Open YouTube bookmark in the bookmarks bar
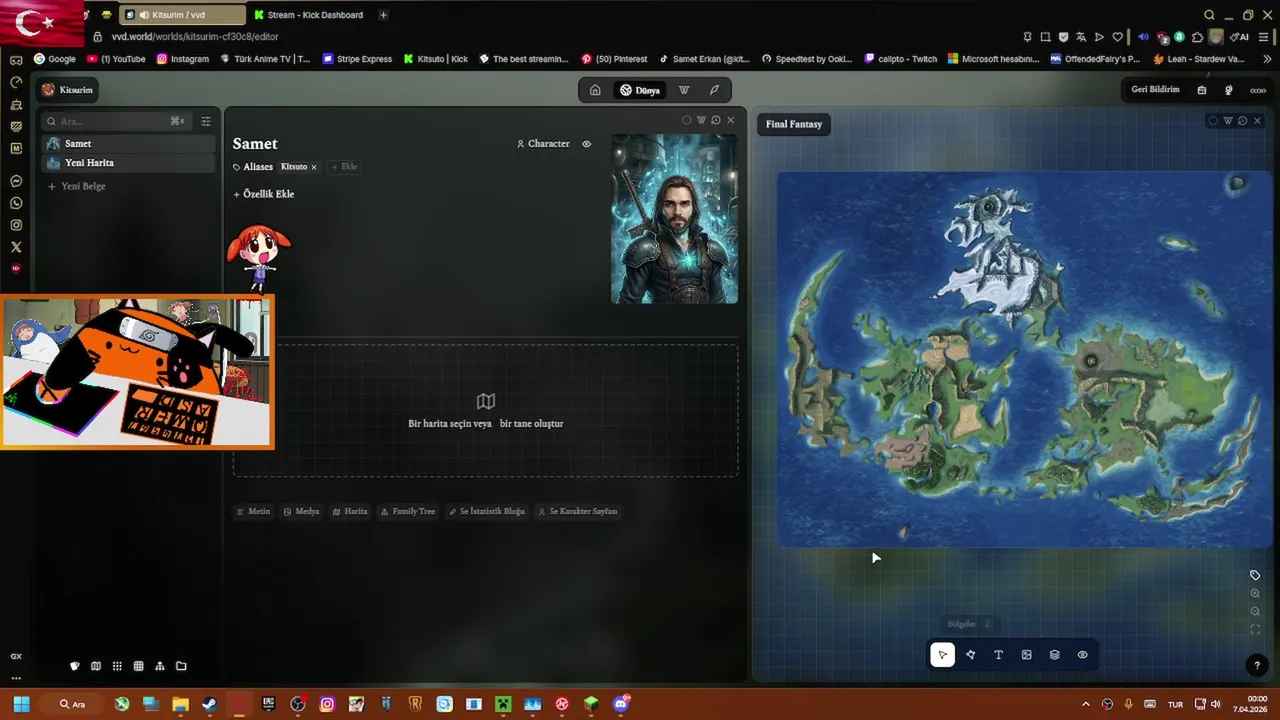1280x720 pixels. [117, 59]
